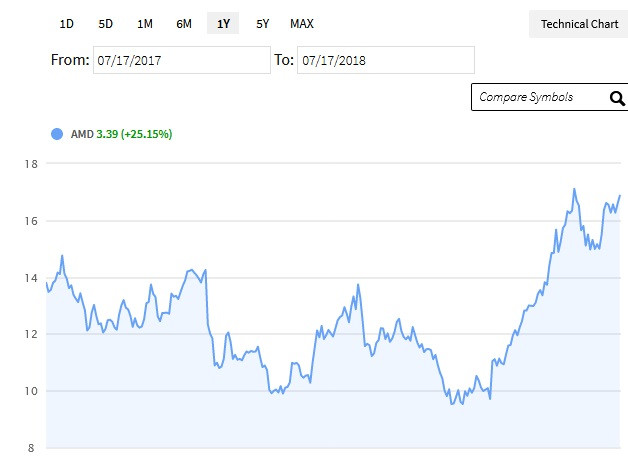This screenshot has width=628, height=458.
Task: Choose the 1M time period
Action: 145,24
